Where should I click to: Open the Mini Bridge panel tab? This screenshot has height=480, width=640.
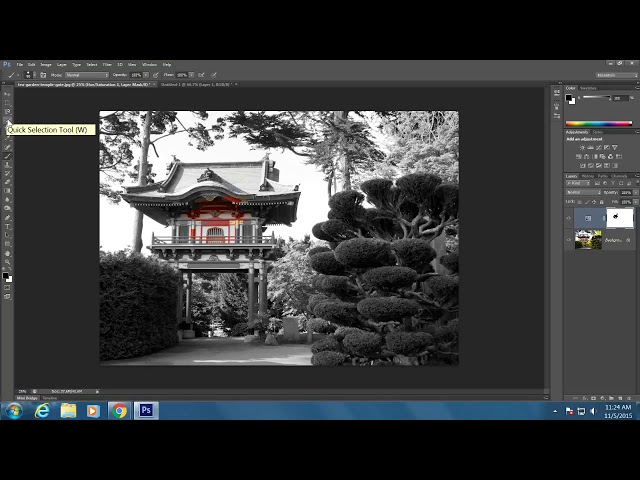point(27,398)
